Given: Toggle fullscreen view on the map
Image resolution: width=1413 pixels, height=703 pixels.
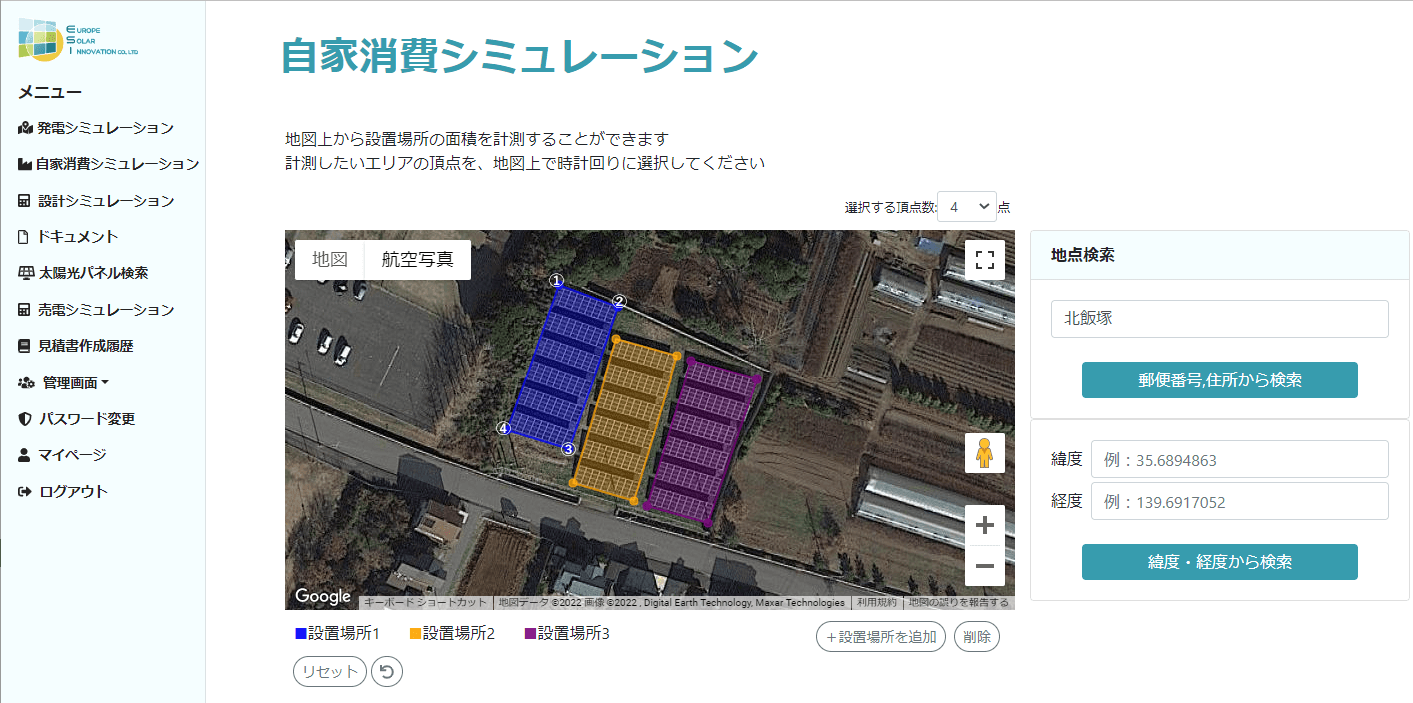Looking at the screenshot, I should coord(984,261).
